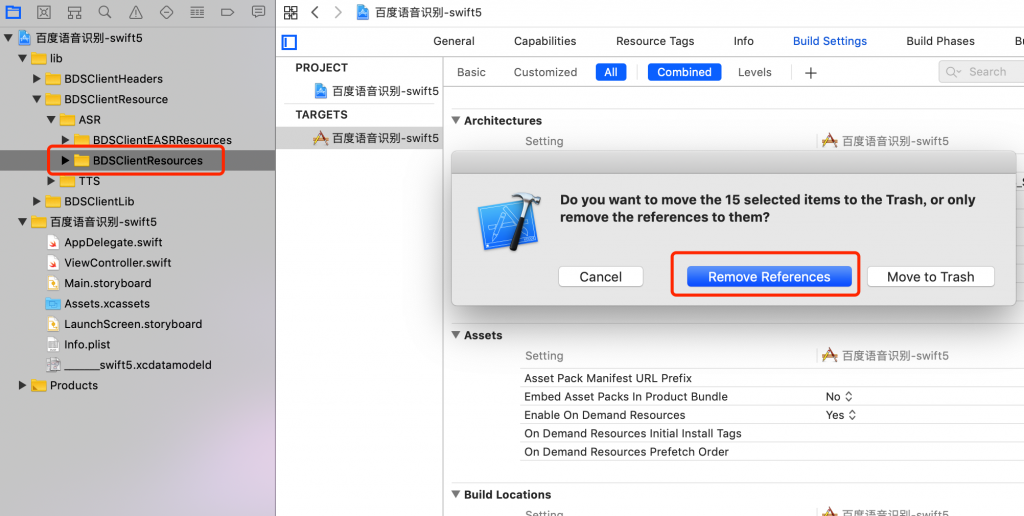Open the Report navigator speech bubble icon
Viewport: 1024px width, 516px height.
(258, 12)
